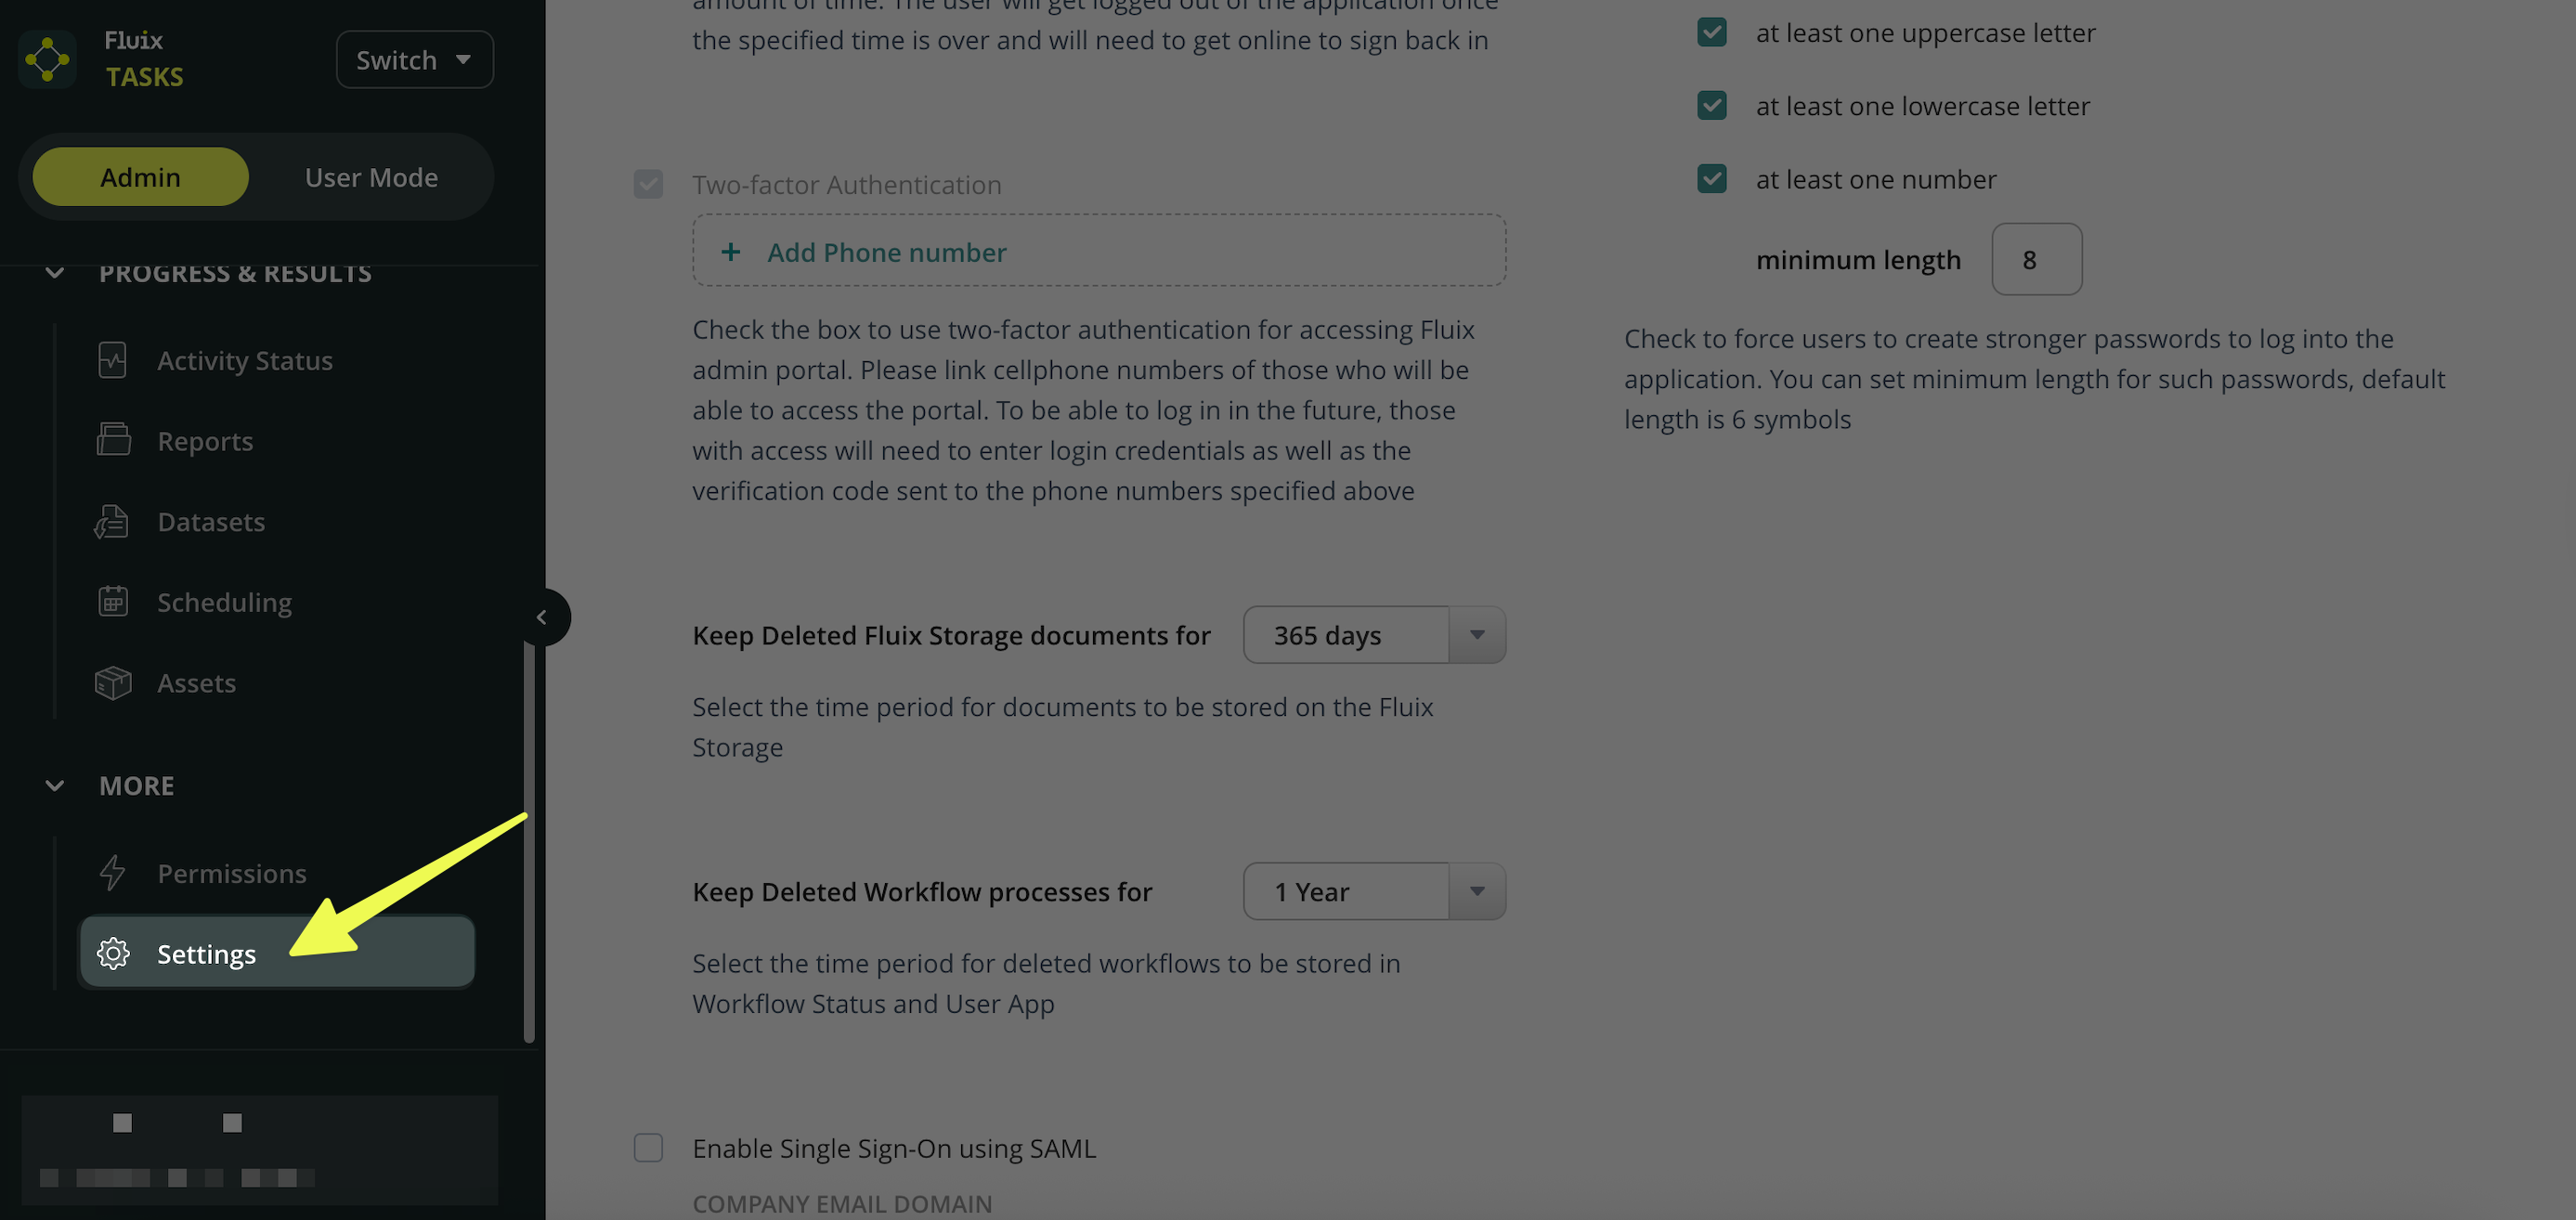This screenshot has height=1220, width=2576.
Task: Click the Fluix Tasks logo icon
Action: pyautogui.click(x=47, y=59)
